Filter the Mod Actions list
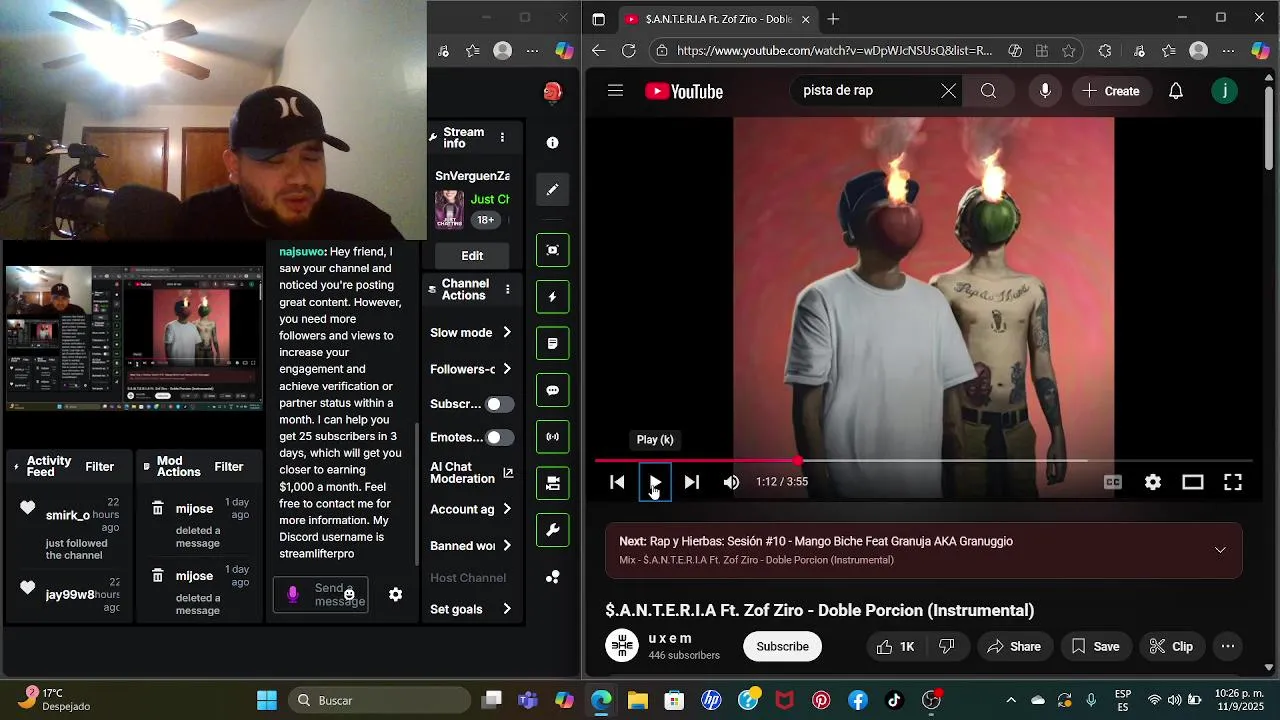Image resolution: width=1280 pixels, height=720 pixels. pyautogui.click(x=229, y=467)
